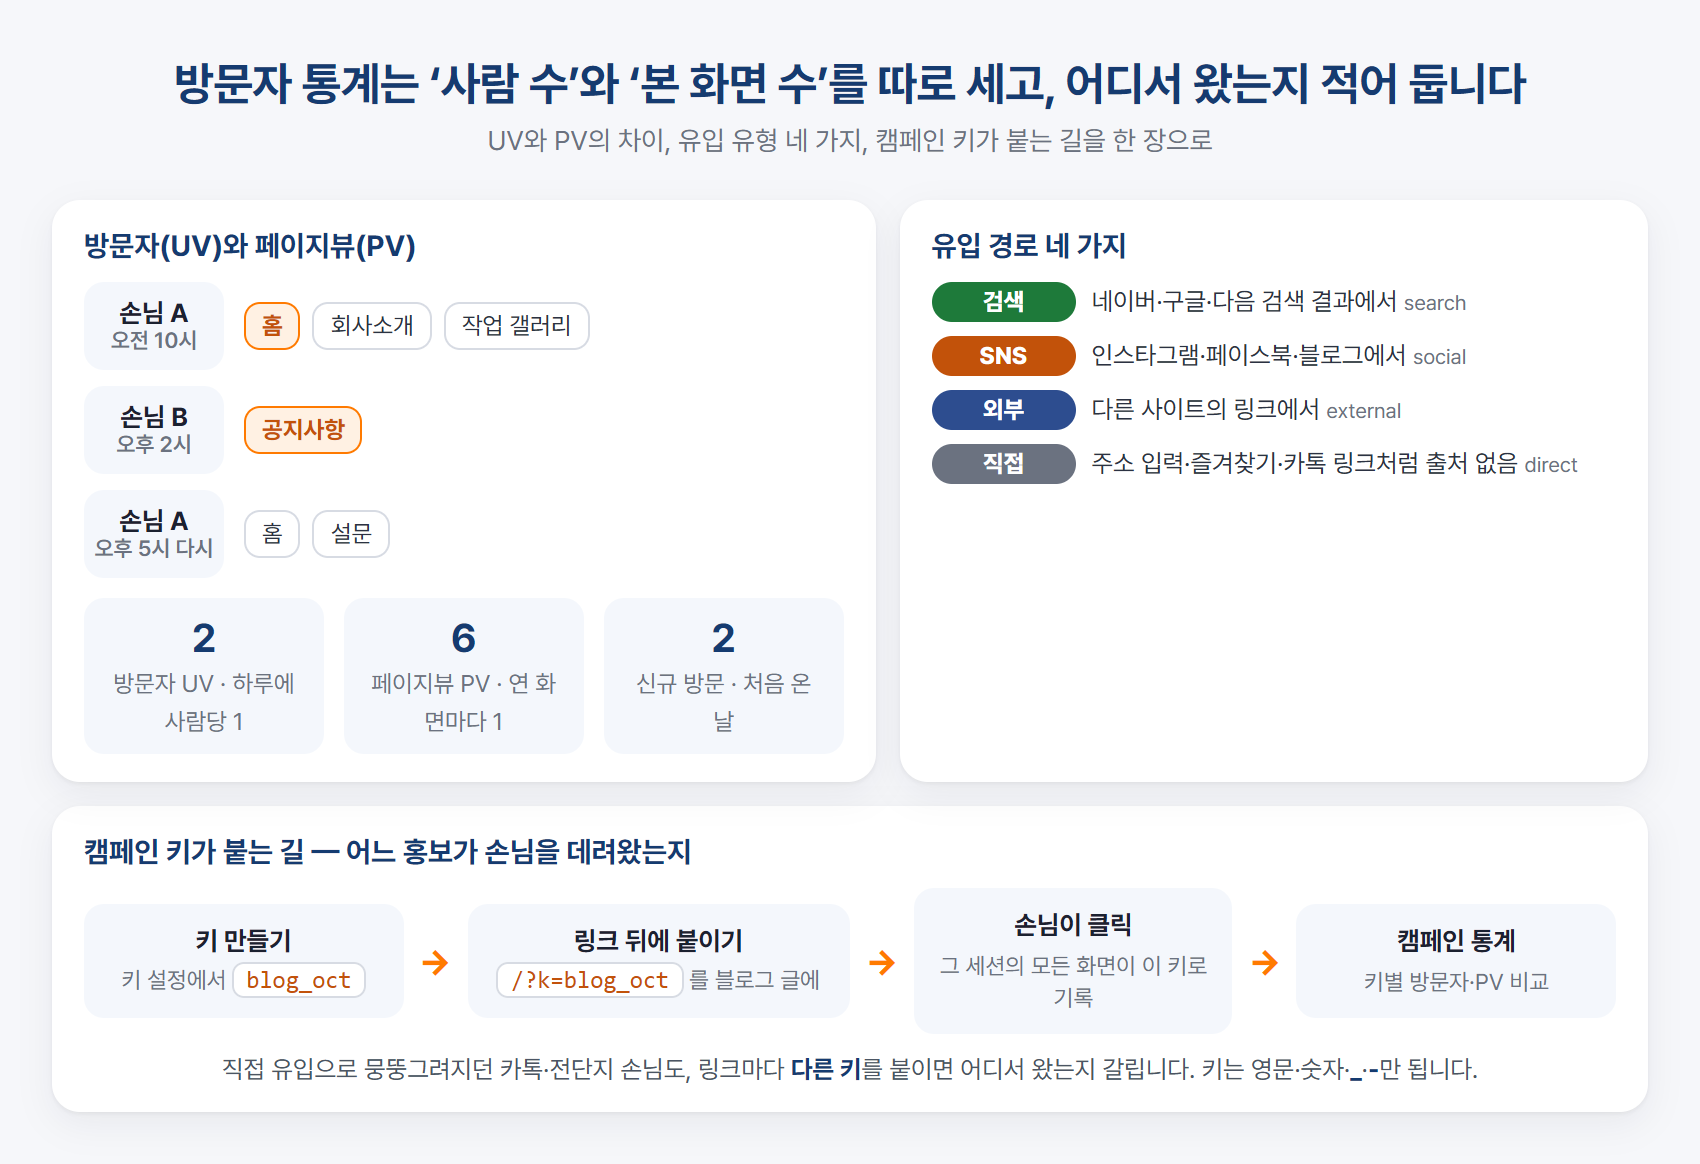Click the 페이지뷰 PV count card

(x=464, y=676)
